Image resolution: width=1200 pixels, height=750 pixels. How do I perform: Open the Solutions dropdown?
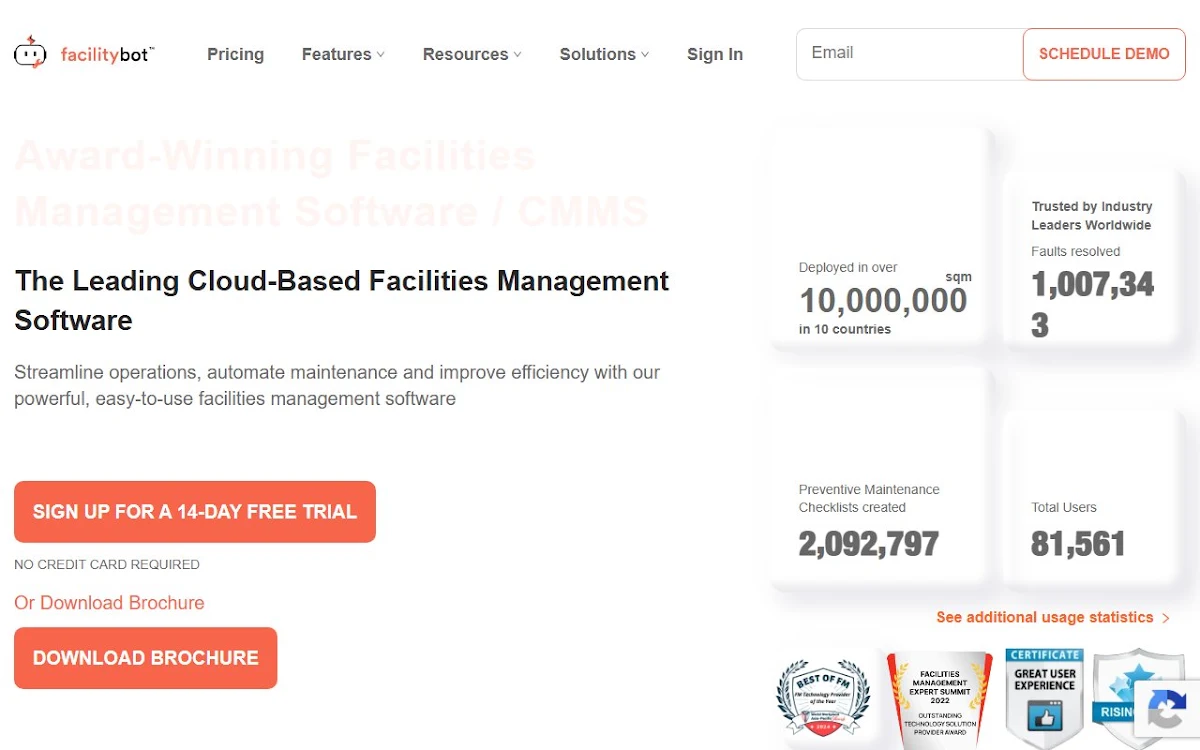(x=604, y=54)
